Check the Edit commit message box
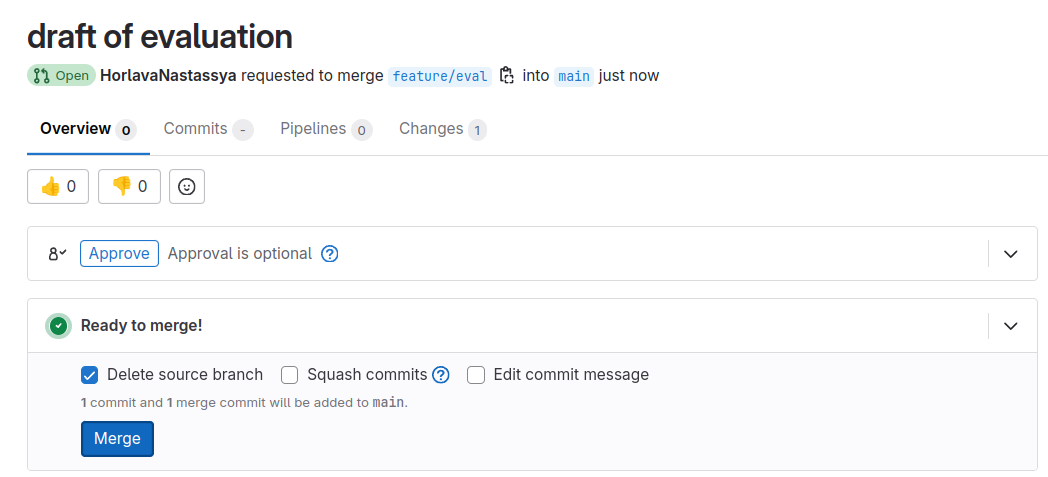This screenshot has height=477, width=1048. (476, 375)
